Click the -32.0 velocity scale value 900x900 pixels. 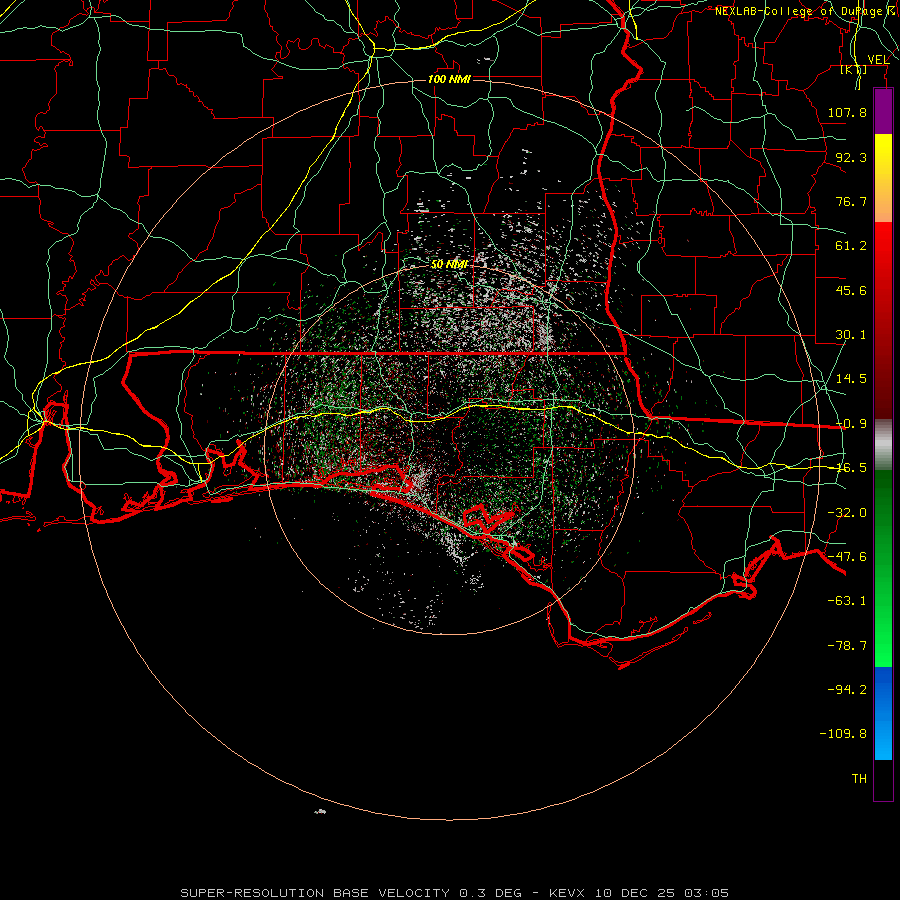[x=847, y=513]
